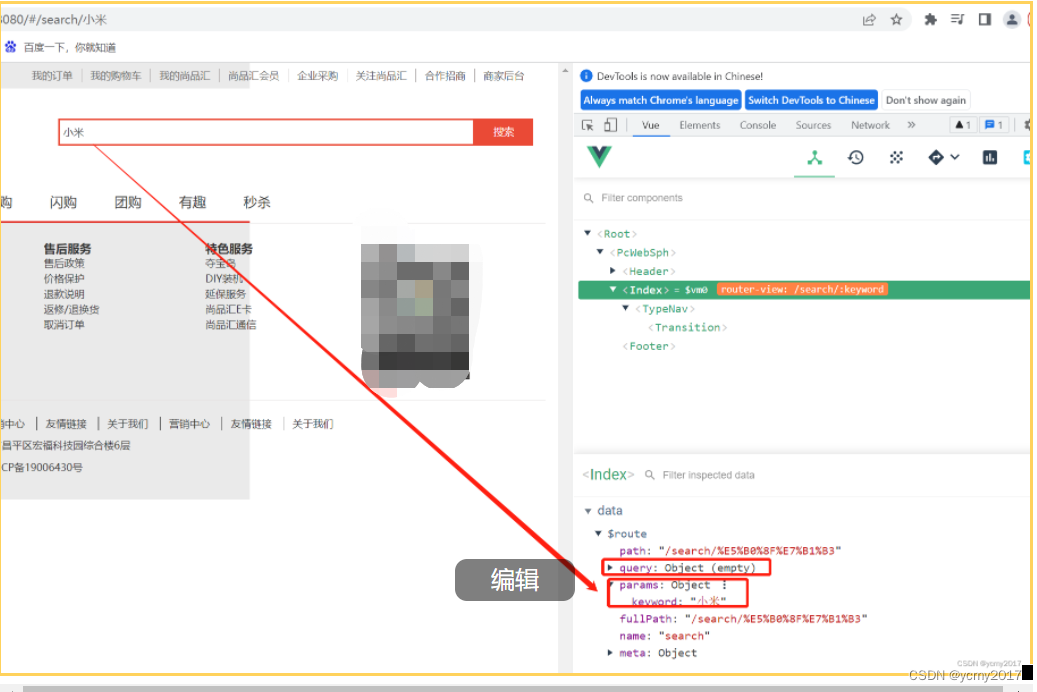Click the name value "search"
Viewport: 1037px width, 692px height.
click(684, 636)
